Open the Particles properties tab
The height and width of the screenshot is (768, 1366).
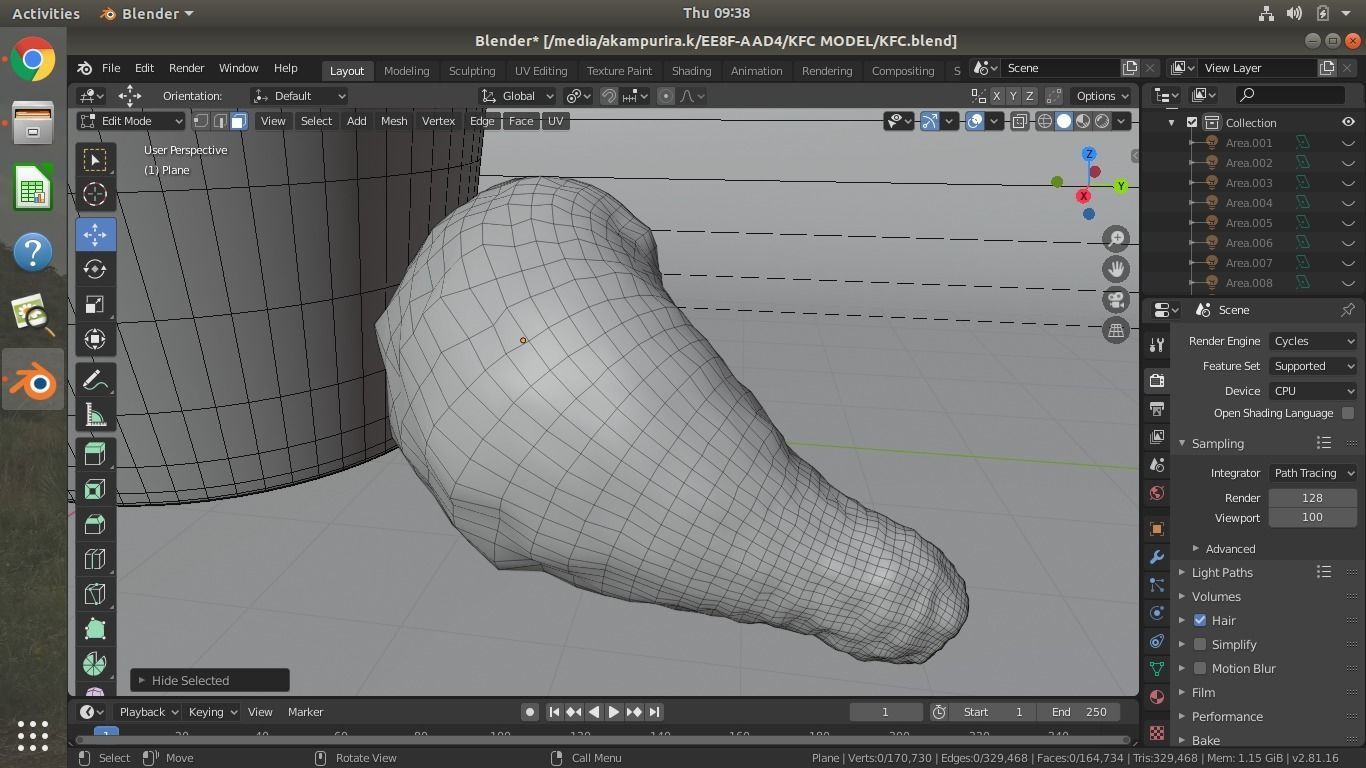1157,585
